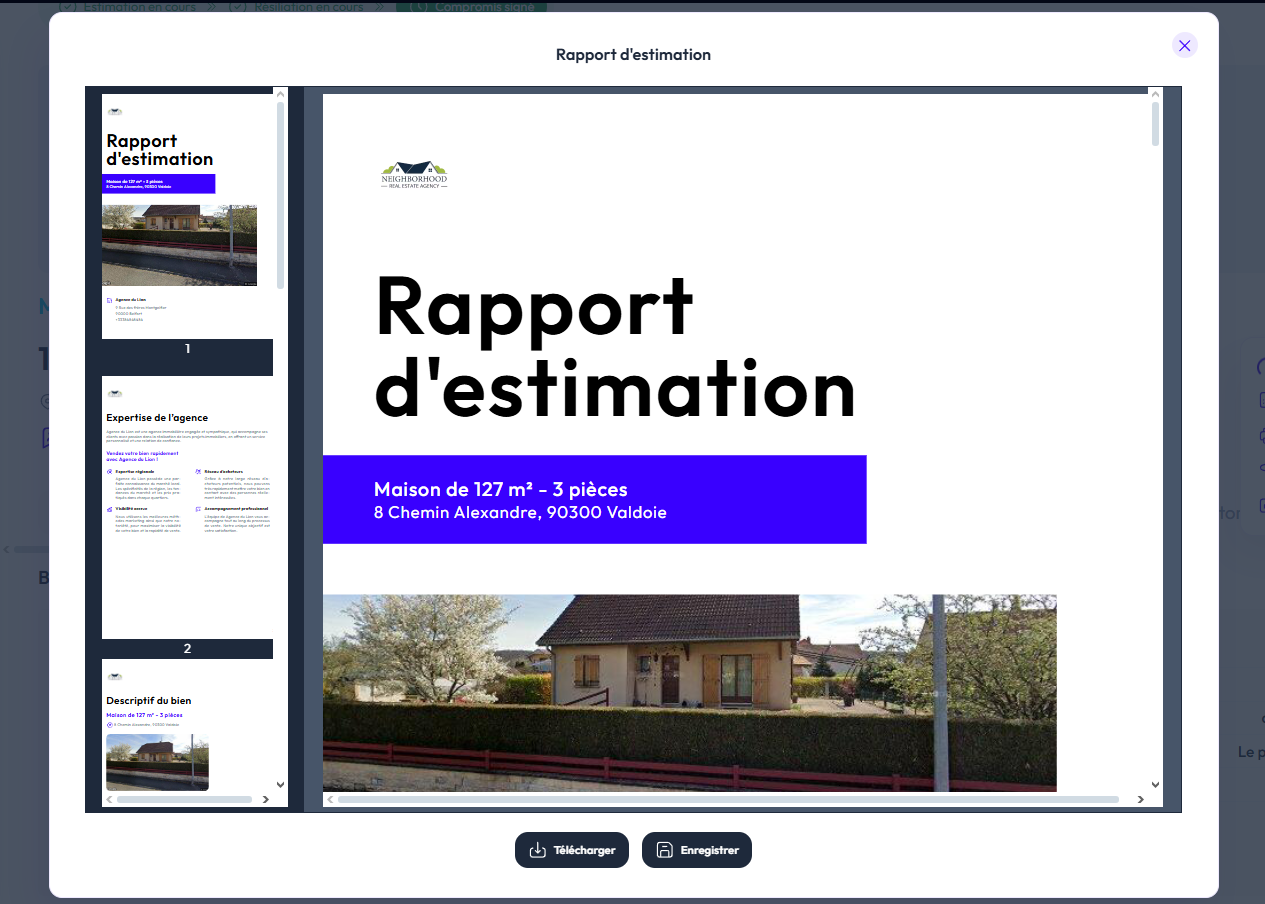This screenshot has height=904, width=1265.
Task: Click the Télécharger download button
Action: [x=572, y=850]
